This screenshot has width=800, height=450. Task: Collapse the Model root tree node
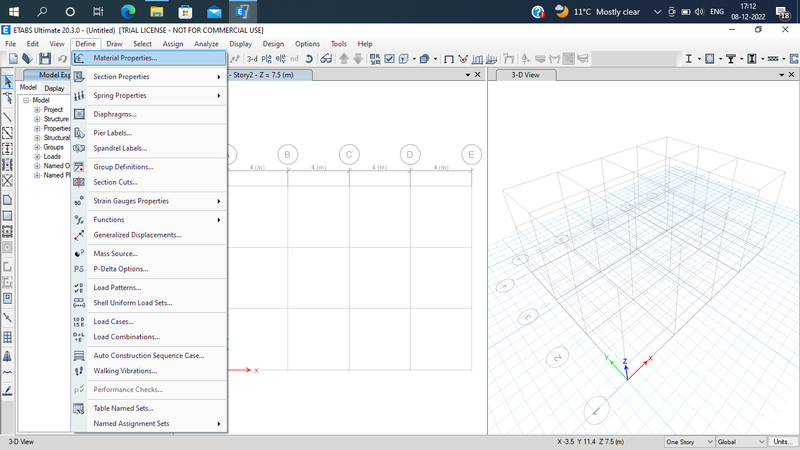26,101
